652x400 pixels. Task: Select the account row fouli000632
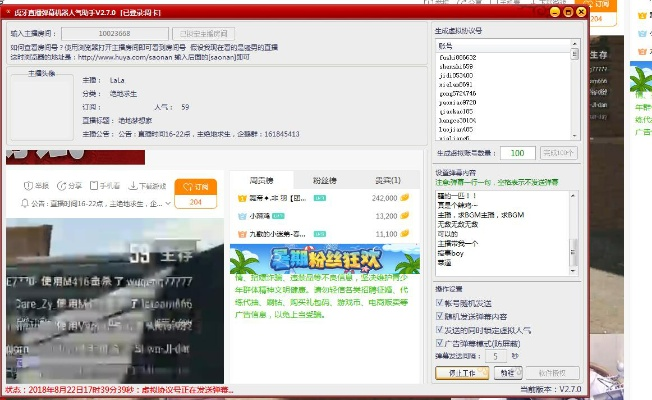click(458, 57)
